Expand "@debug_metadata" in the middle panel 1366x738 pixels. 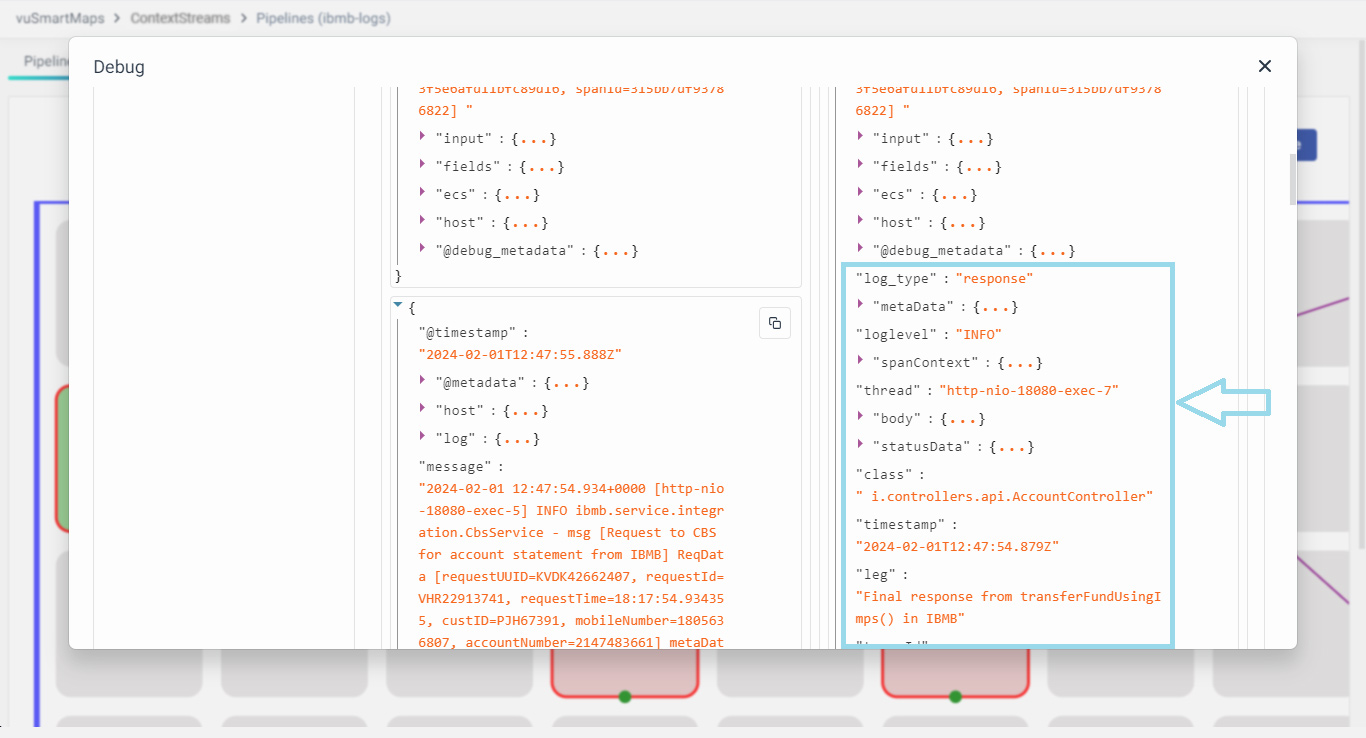coord(423,249)
